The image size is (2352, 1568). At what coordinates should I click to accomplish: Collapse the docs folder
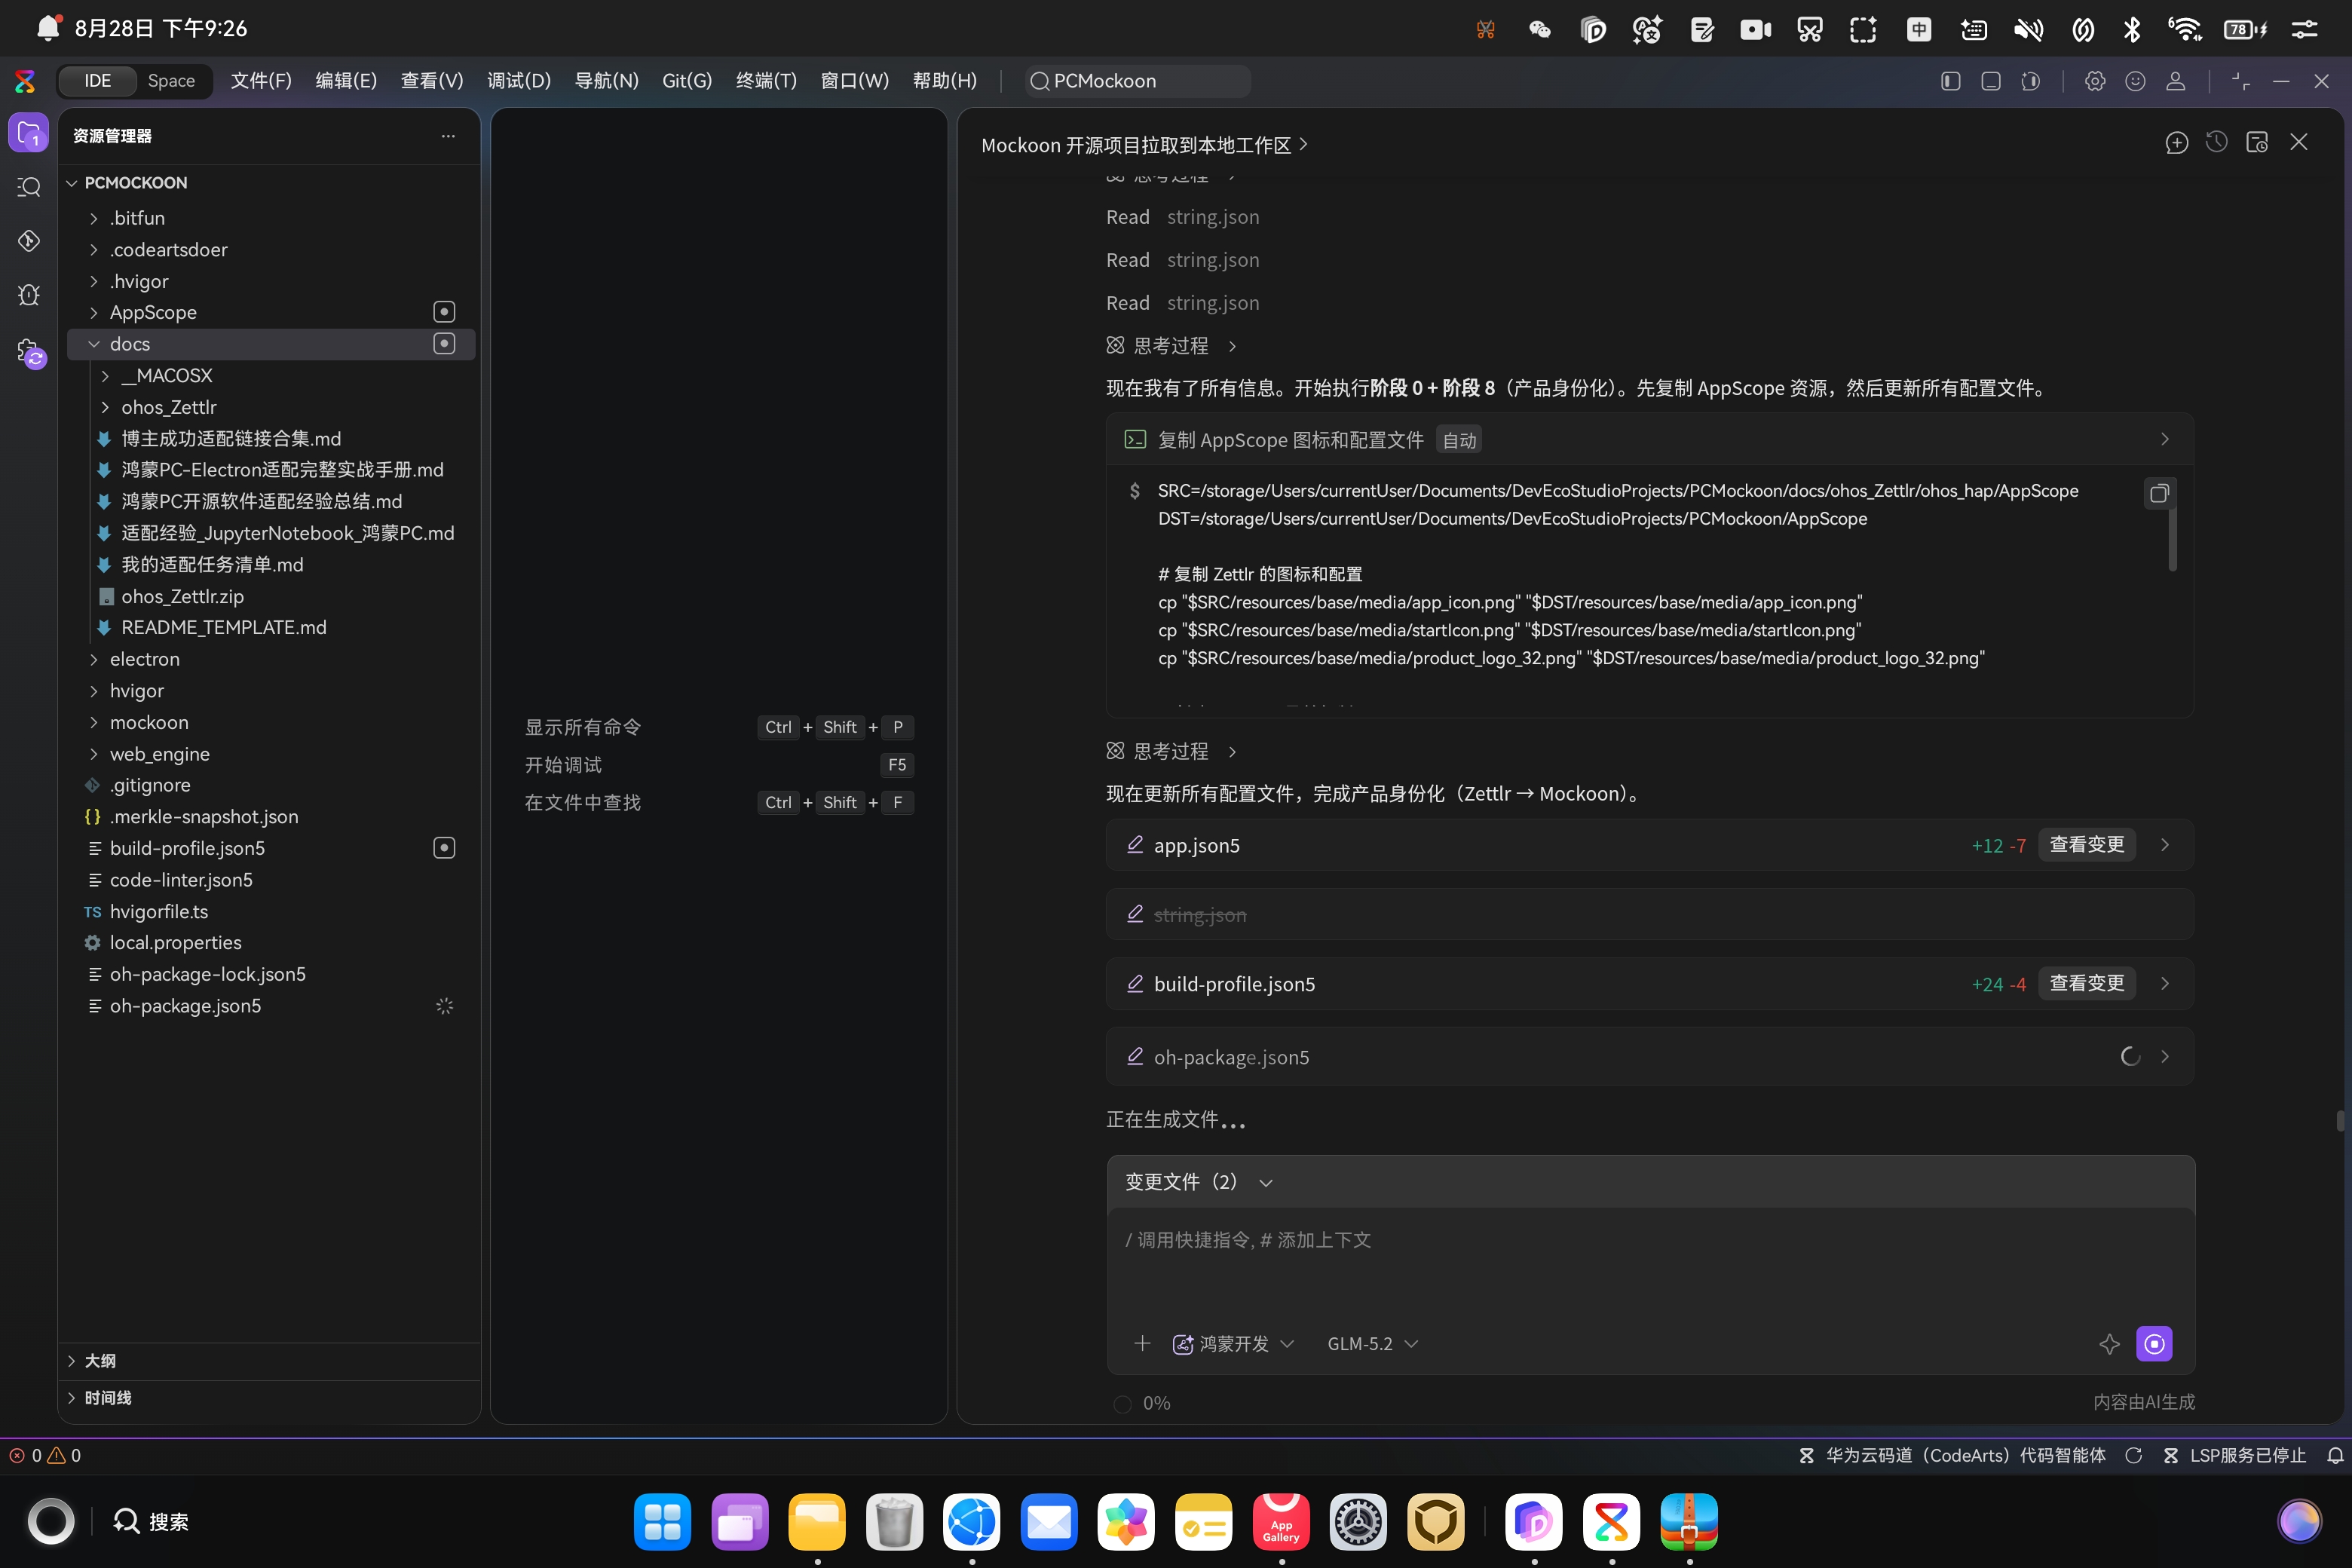point(94,344)
